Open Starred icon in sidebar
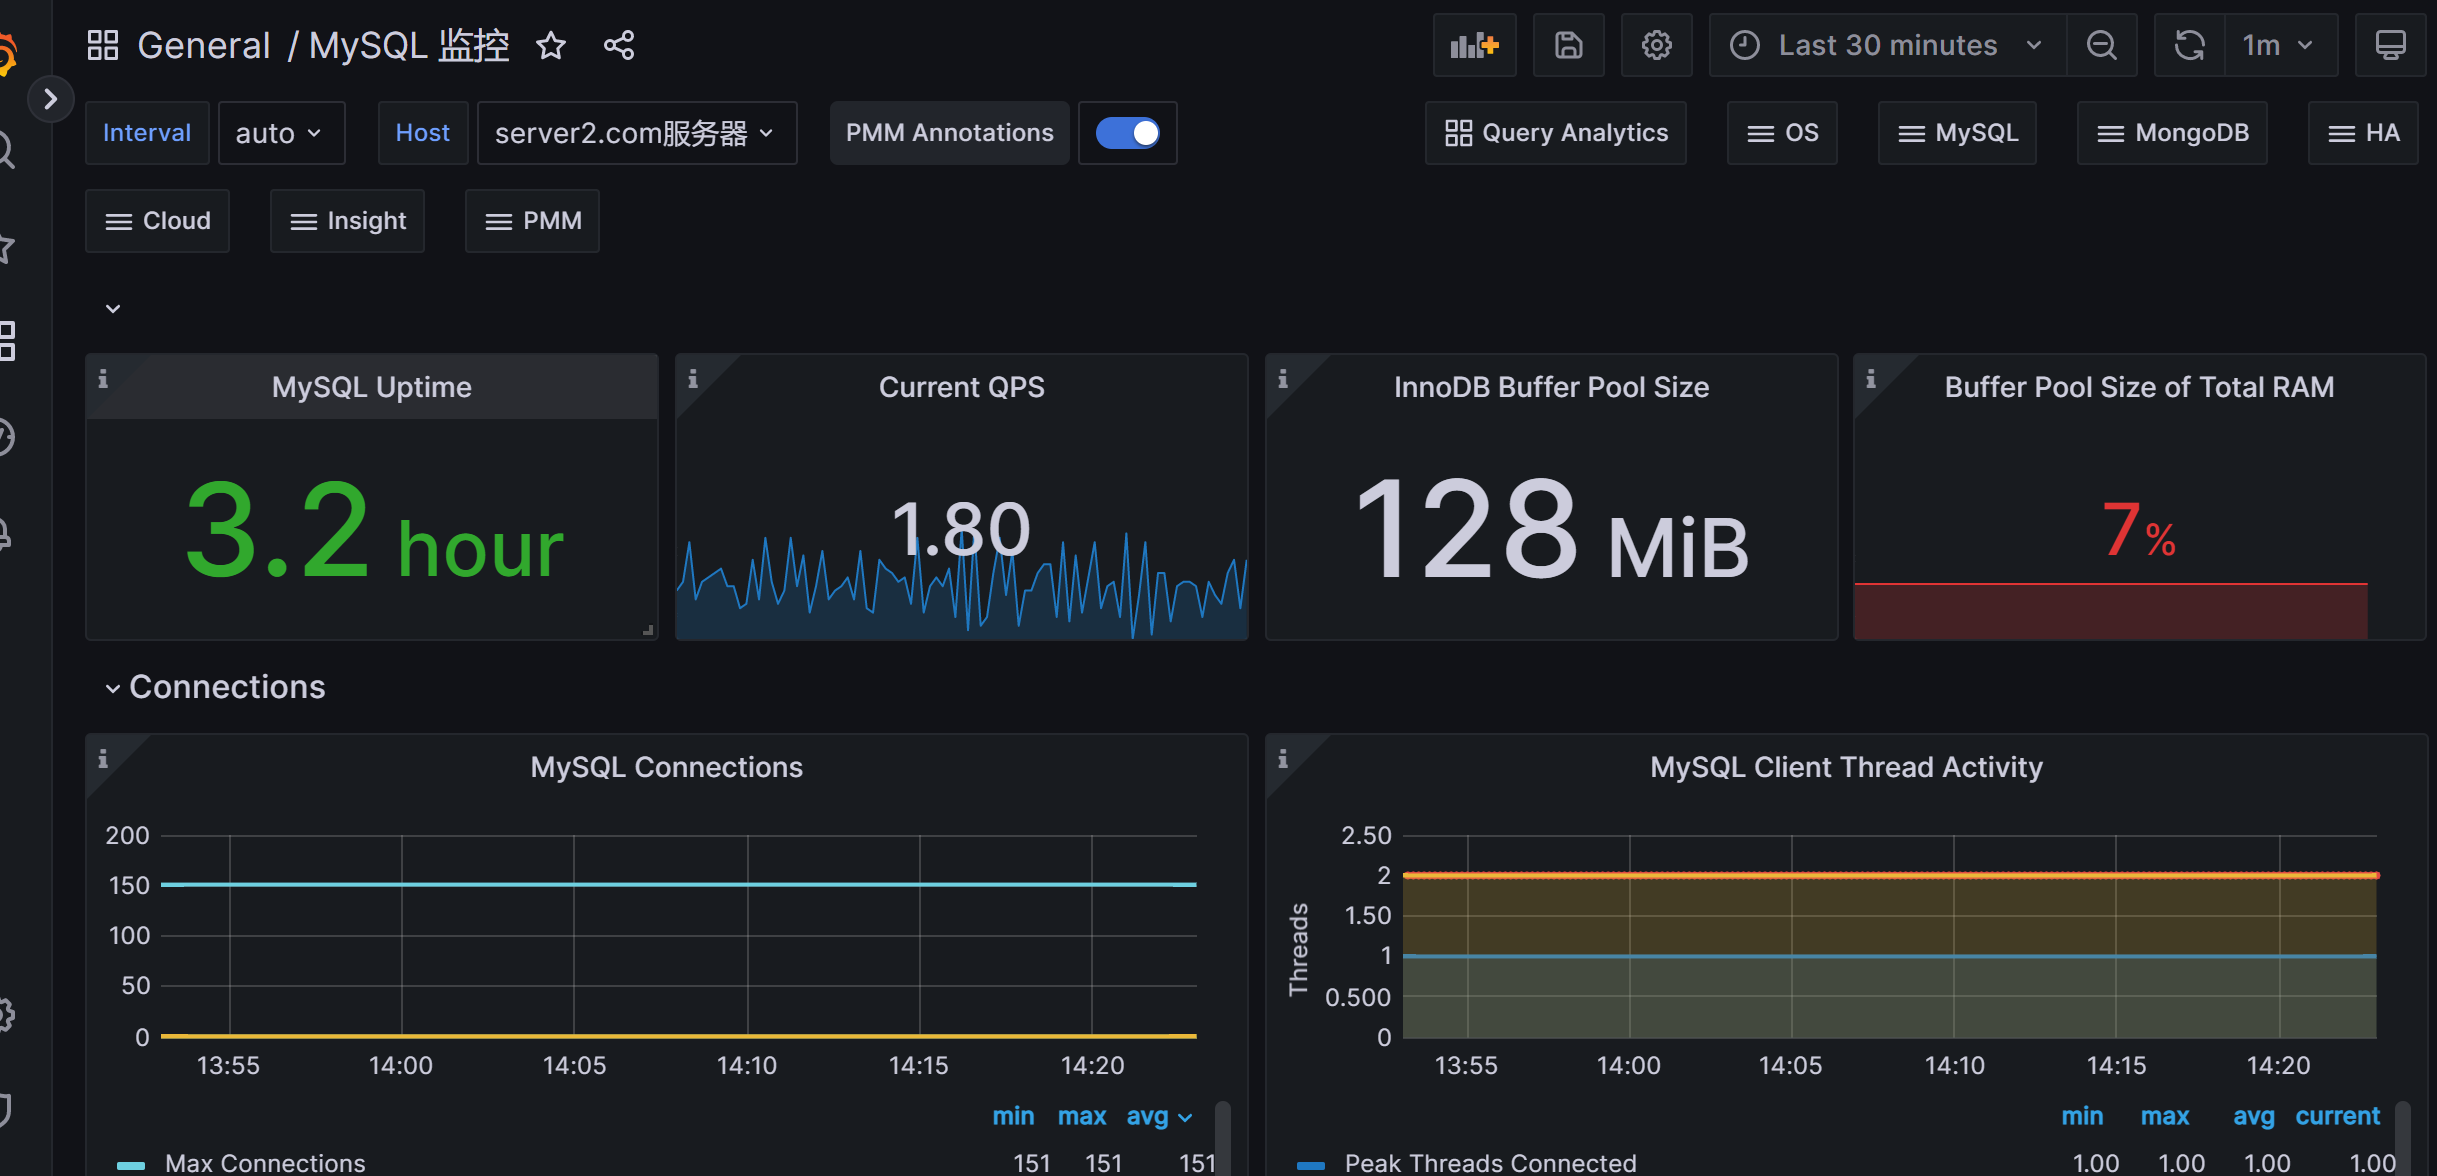Screen dimensions: 2437x1176 [x=6, y=247]
